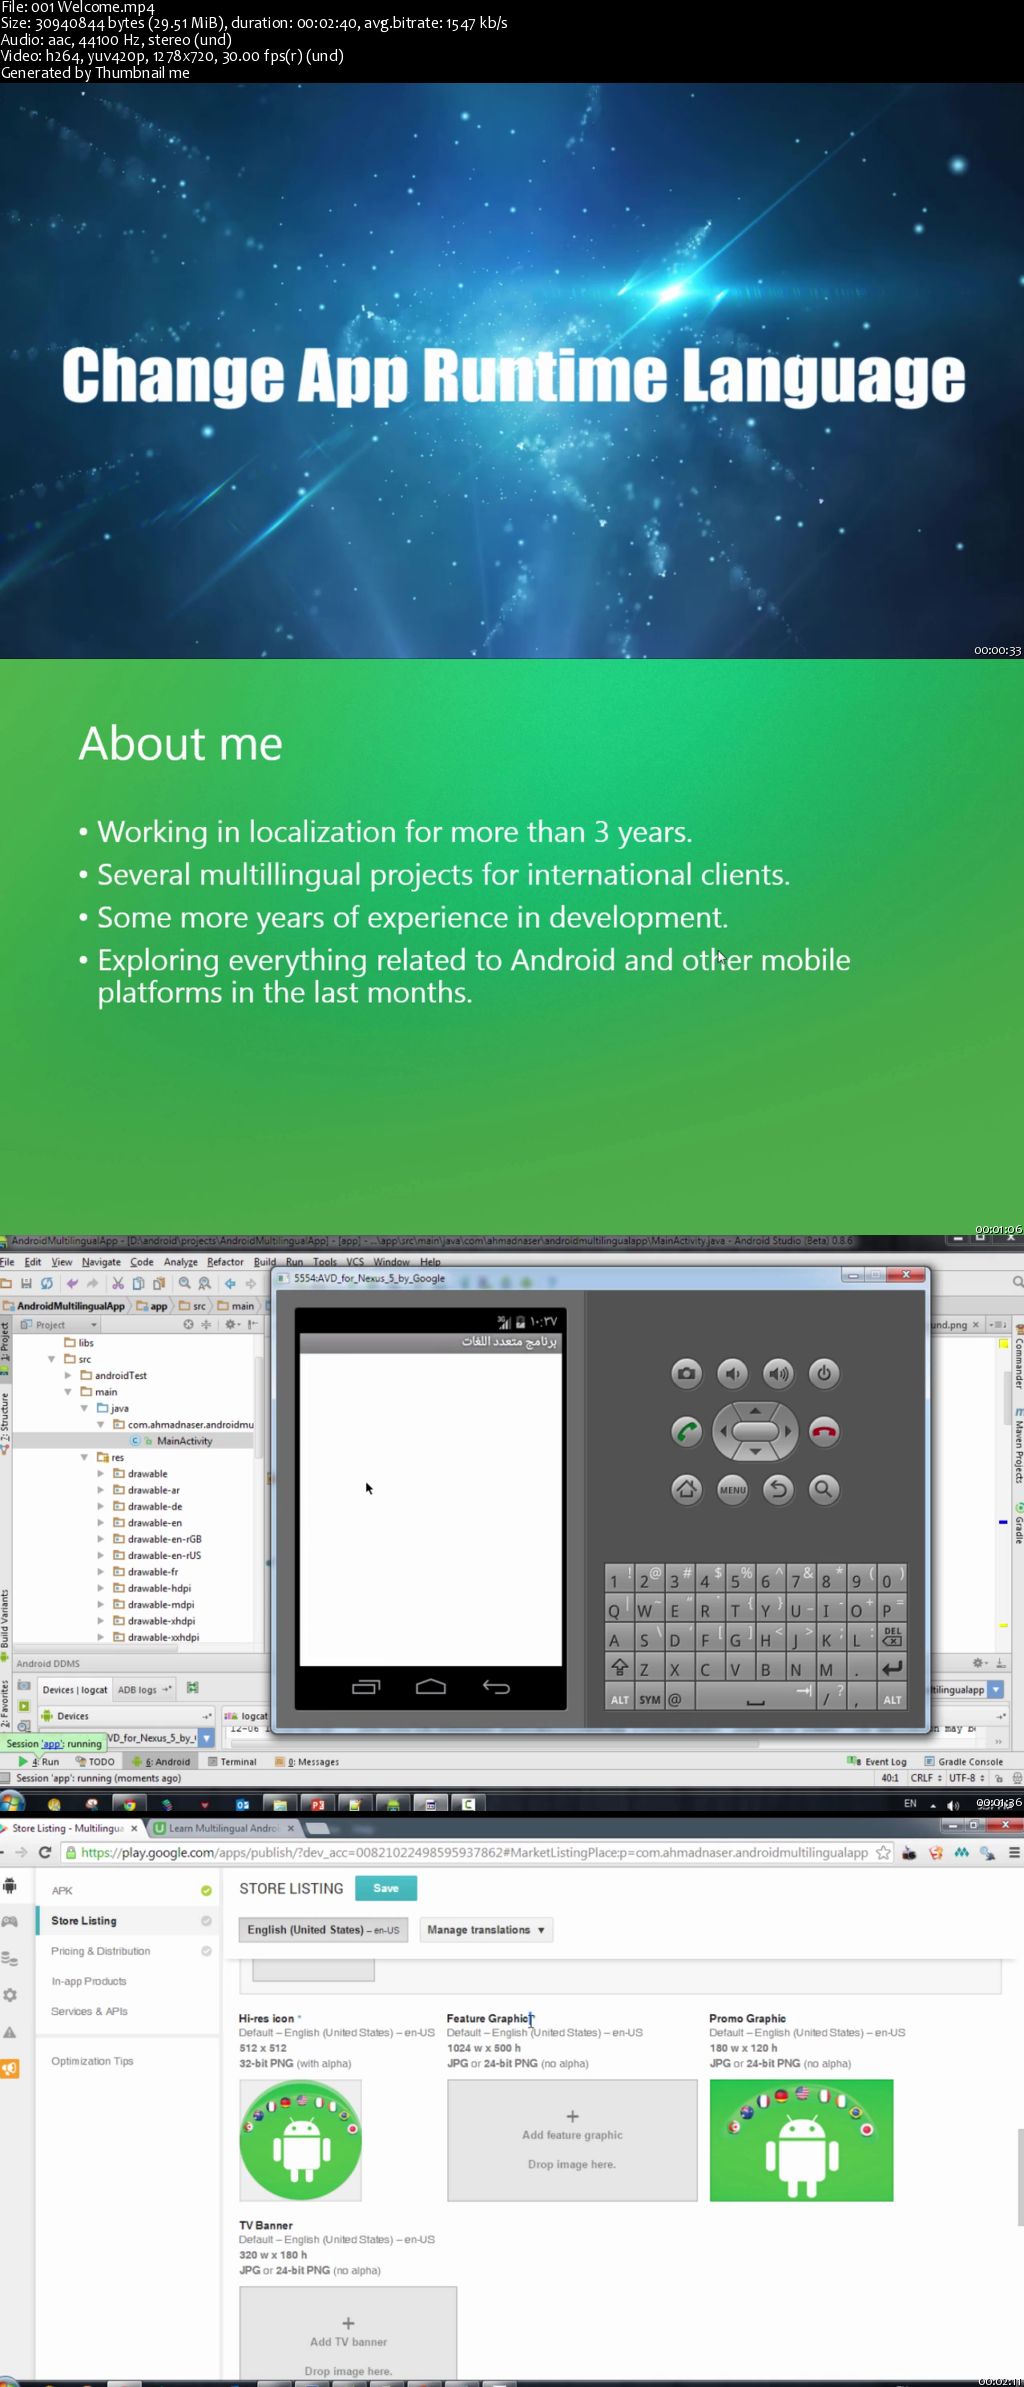Click the Add feature graphic drop area
Image resolution: width=1024 pixels, height=2387 pixels.
[572, 2141]
